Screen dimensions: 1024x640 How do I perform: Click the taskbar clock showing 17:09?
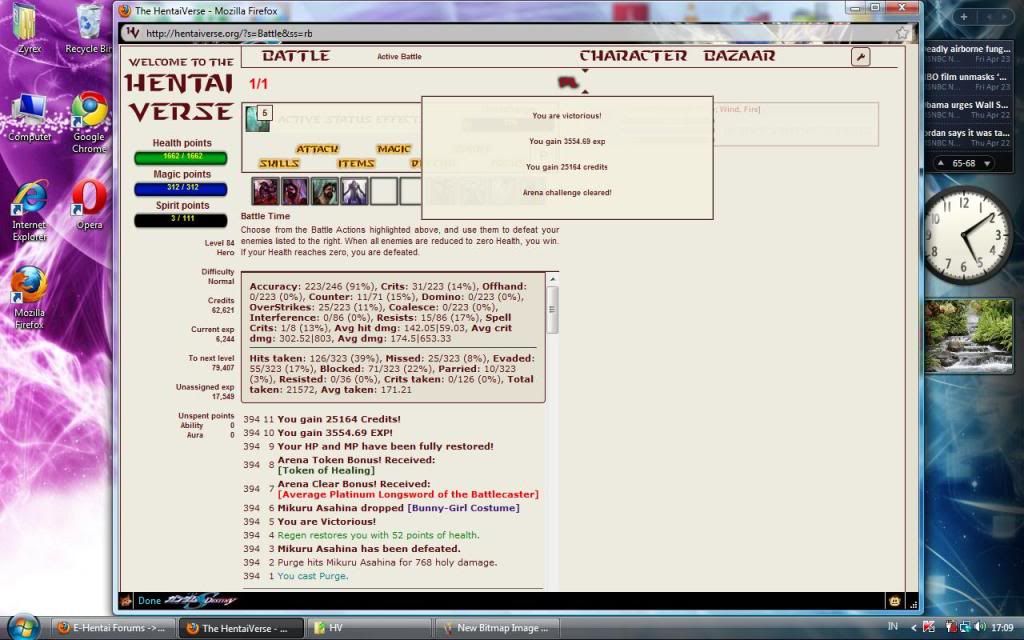pyautogui.click(x=1002, y=628)
